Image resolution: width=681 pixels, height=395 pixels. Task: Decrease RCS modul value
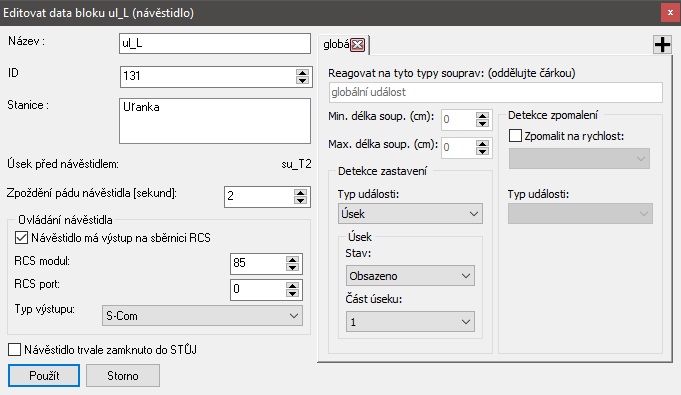pos(292,267)
